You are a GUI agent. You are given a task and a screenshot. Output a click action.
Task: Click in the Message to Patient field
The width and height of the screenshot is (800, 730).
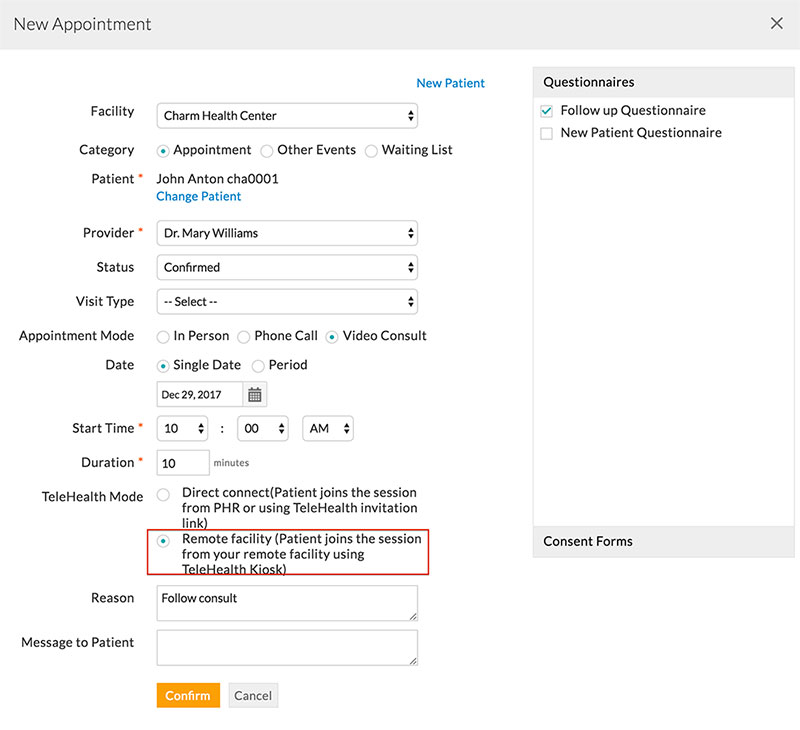click(x=287, y=647)
